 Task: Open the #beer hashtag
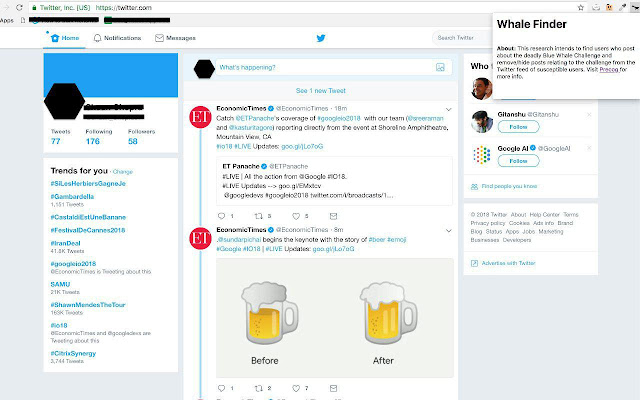(x=377, y=240)
